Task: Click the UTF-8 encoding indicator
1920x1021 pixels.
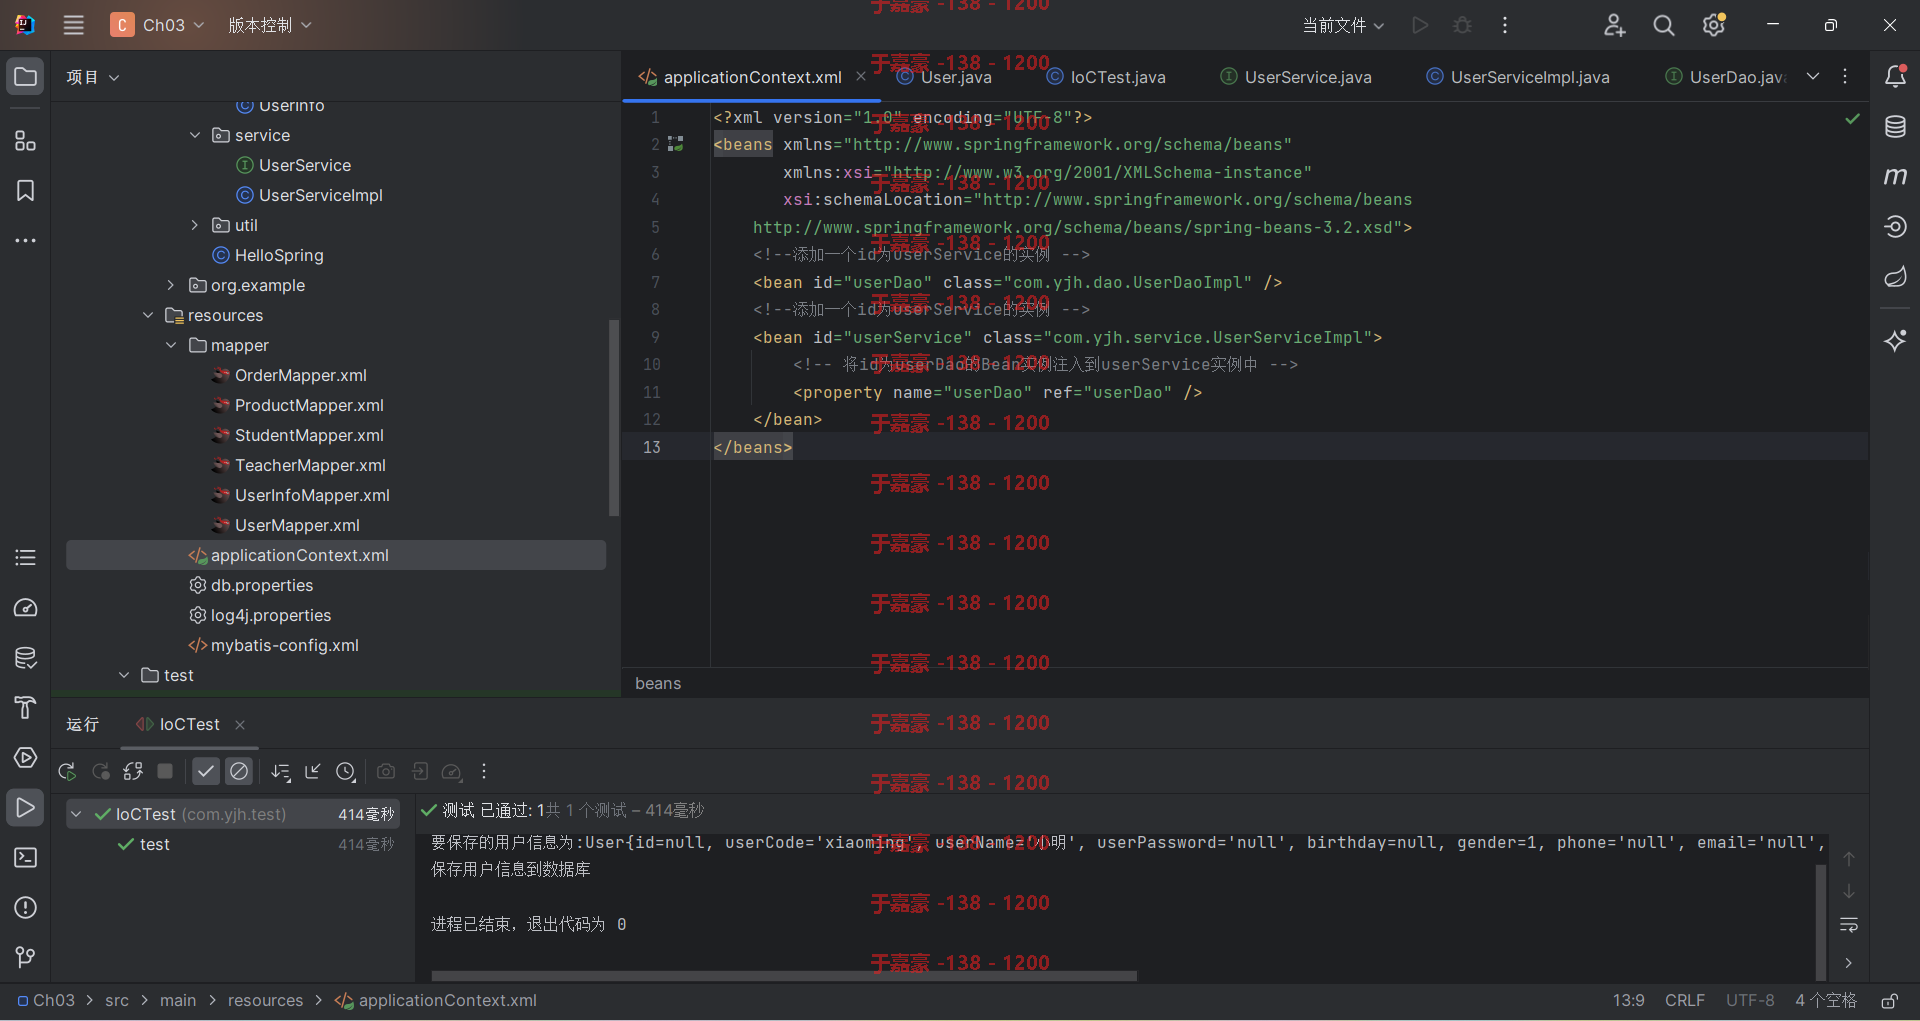Action: pos(1750,1000)
